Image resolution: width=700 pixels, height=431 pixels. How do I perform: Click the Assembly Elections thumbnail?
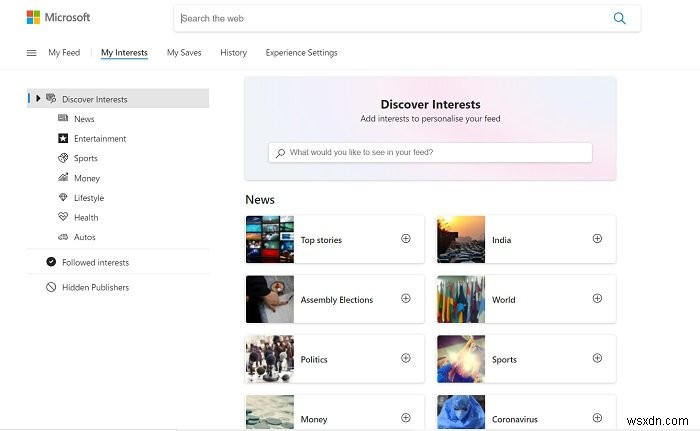[270, 299]
